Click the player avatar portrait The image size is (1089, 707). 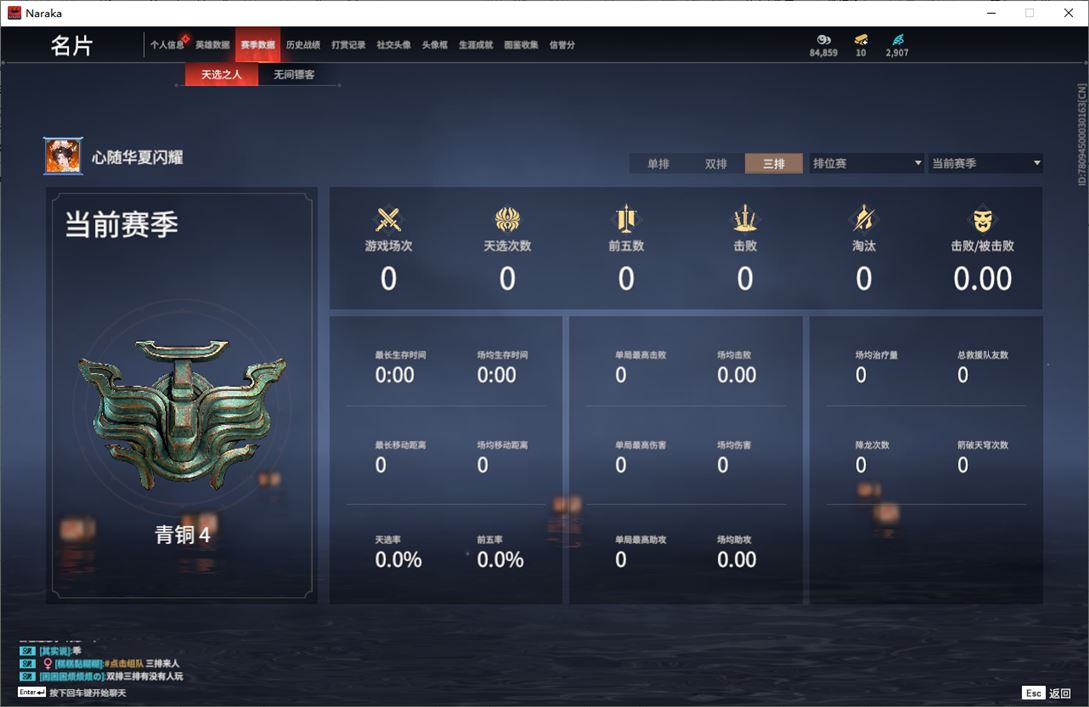pyautogui.click(x=63, y=156)
